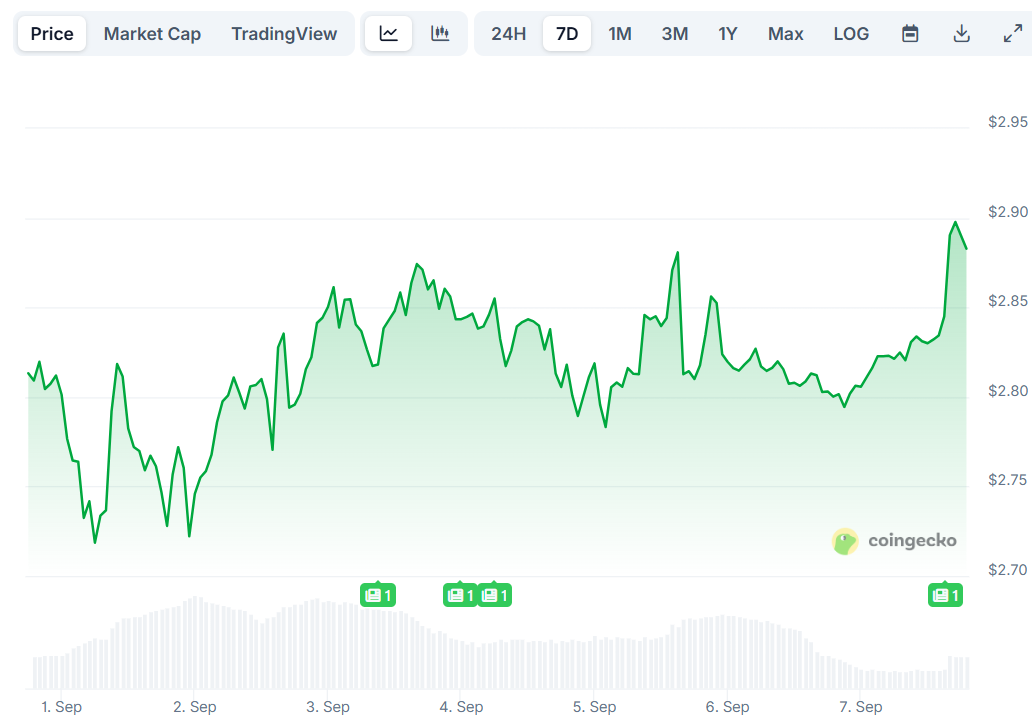The image size is (1032, 718).
Task: Click the 6. Sep date label
Action: [727, 707]
